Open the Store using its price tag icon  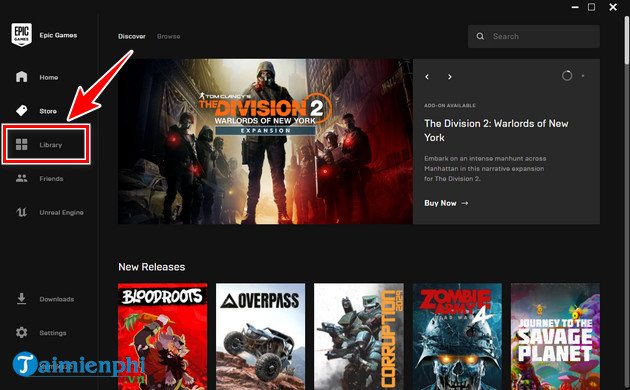pos(21,110)
